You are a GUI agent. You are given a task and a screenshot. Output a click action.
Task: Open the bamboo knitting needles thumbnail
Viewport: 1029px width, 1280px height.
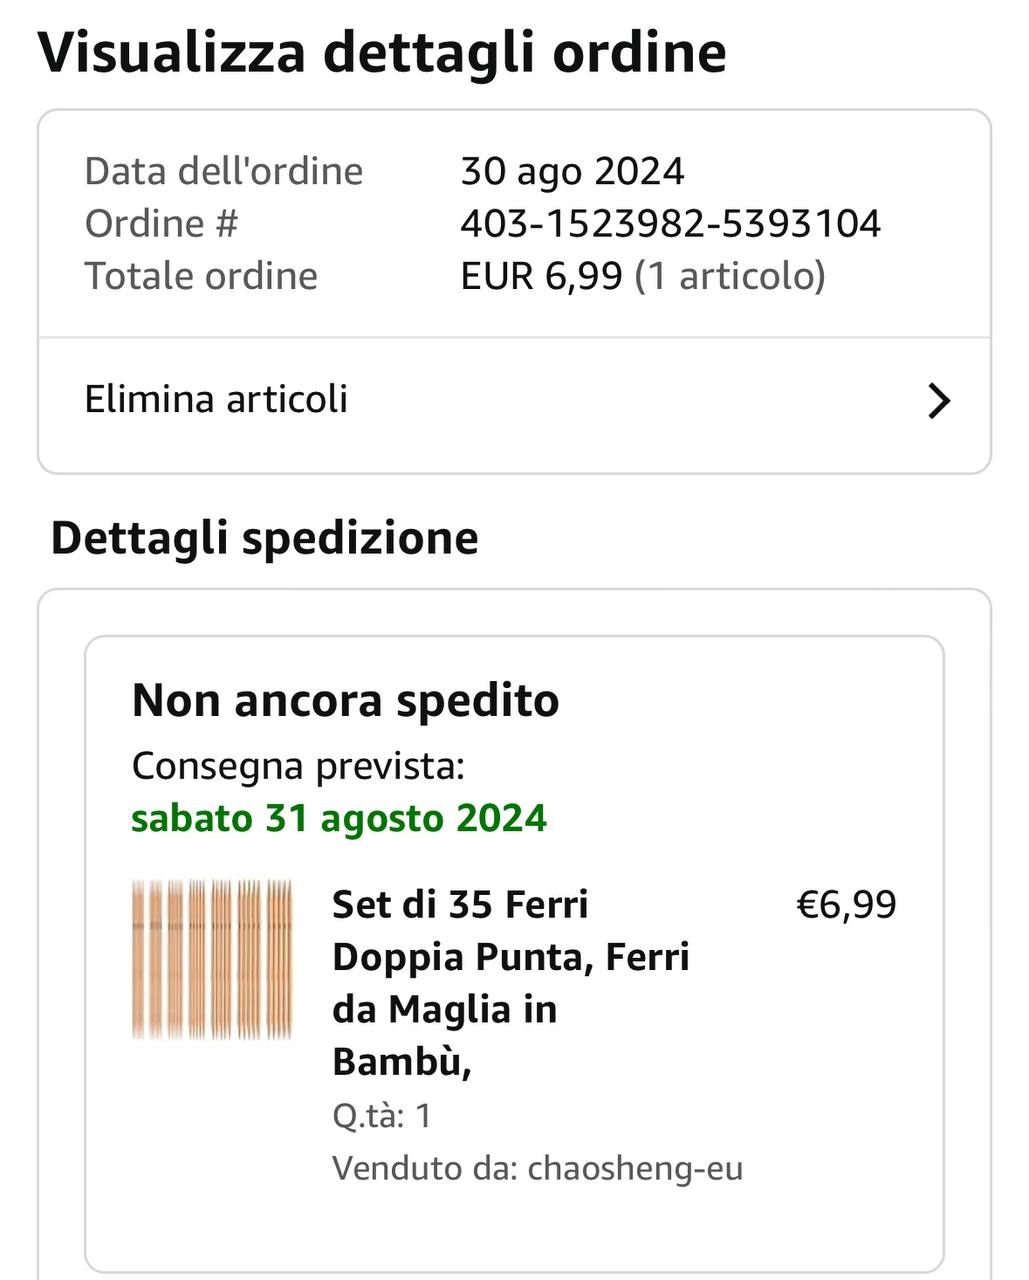click(x=212, y=959)
